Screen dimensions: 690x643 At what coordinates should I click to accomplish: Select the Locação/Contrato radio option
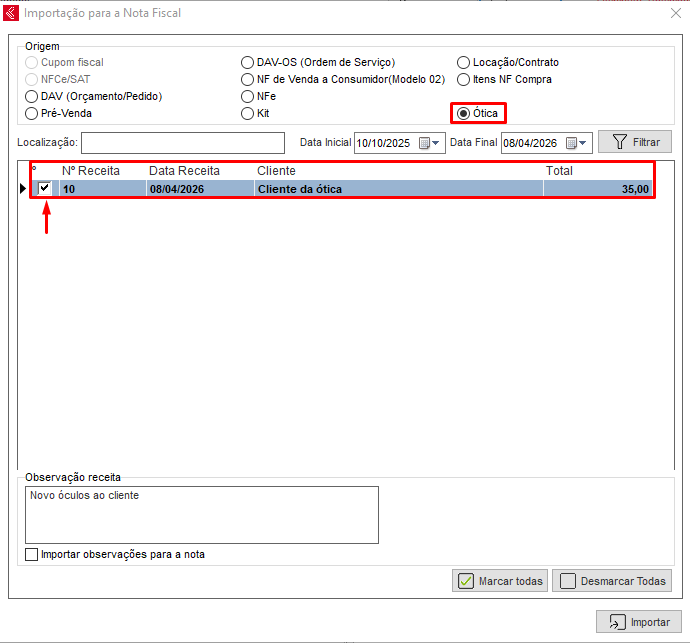tap(464, 63)
